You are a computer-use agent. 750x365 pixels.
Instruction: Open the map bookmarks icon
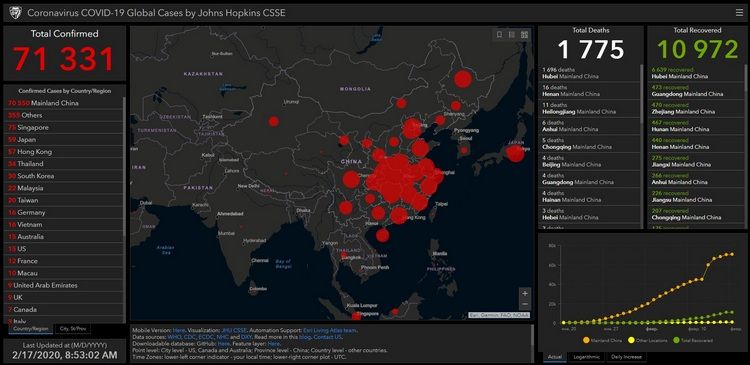coord(499,34)
